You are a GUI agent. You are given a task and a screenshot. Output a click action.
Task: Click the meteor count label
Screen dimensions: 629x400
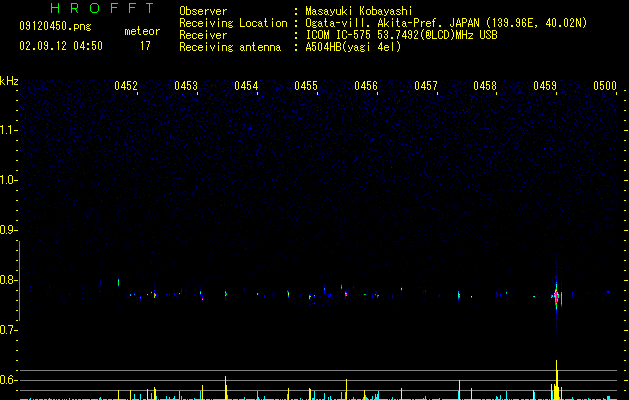(x=142, y=31)
